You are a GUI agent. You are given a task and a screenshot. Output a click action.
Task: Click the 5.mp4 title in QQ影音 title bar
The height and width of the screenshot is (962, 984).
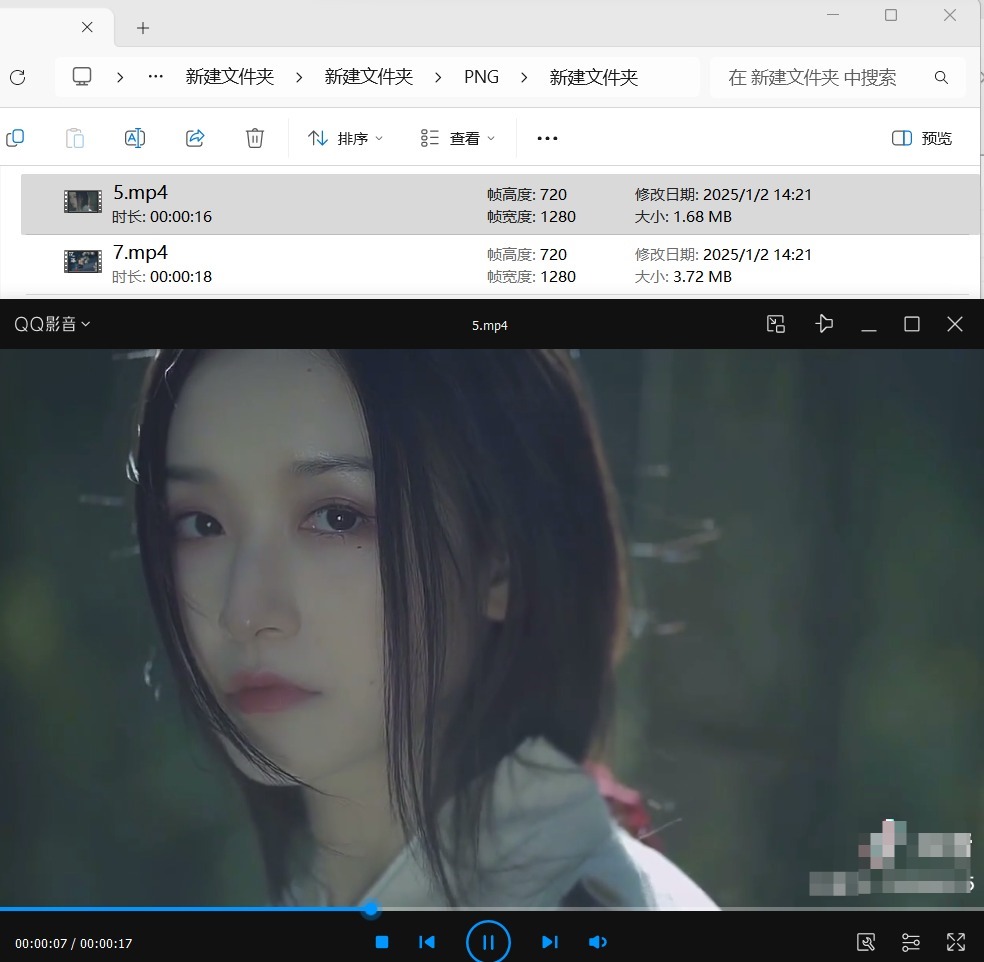[489, 325]
